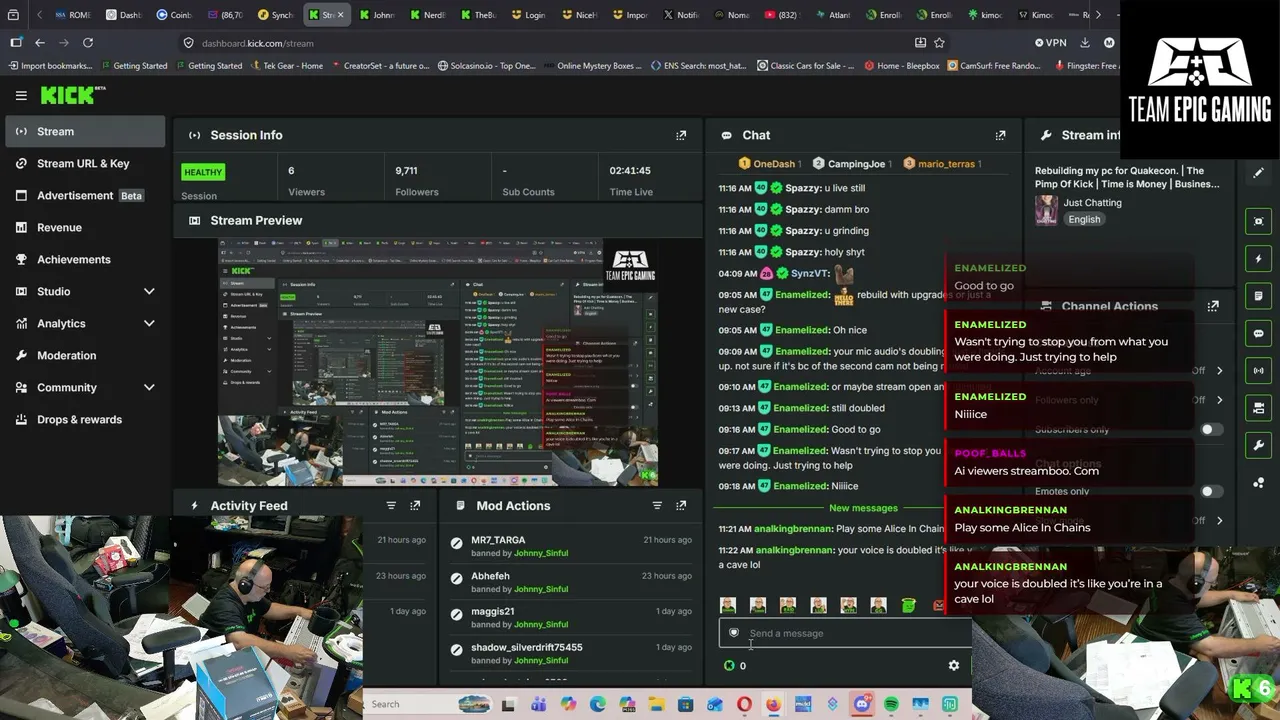This screenshot has width=1280, height=720.
Task: Click the VPN button in address bar
Action: coord(1051,43)
